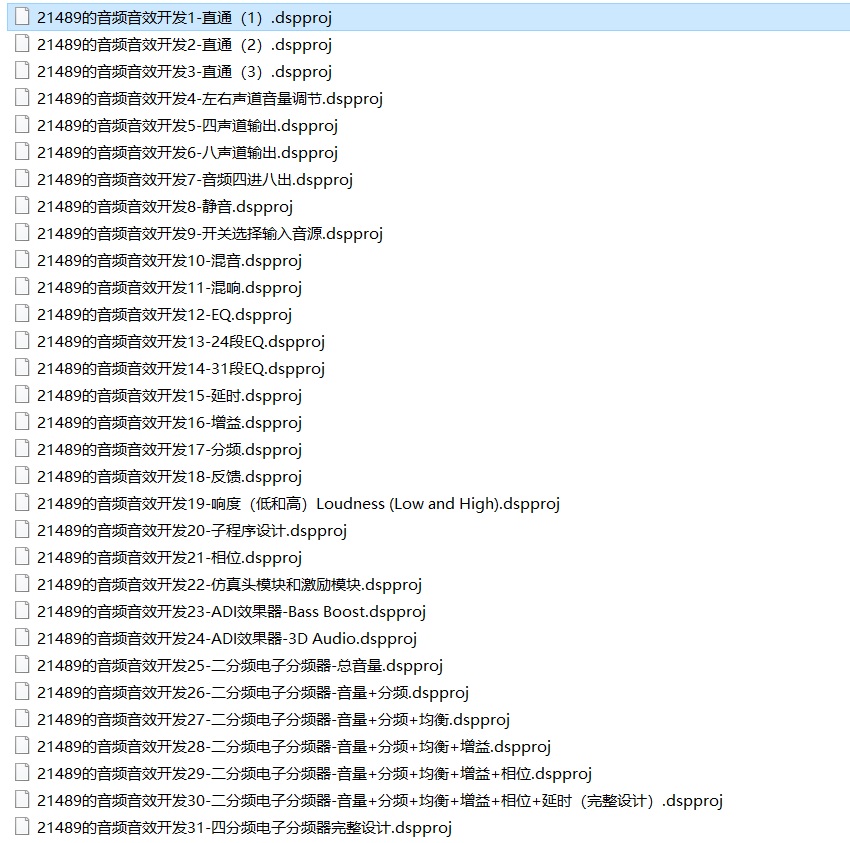Click file icon of 音效开发26-音量+分频.dspproj
850x843 pixels.
[x=22, y=692]
